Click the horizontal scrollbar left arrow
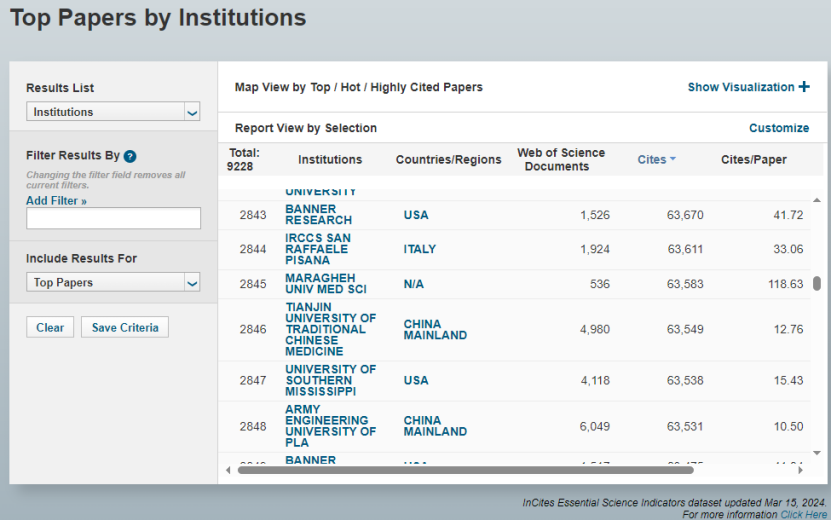This screenshot has width=831, height=520. tap(228, 470)
